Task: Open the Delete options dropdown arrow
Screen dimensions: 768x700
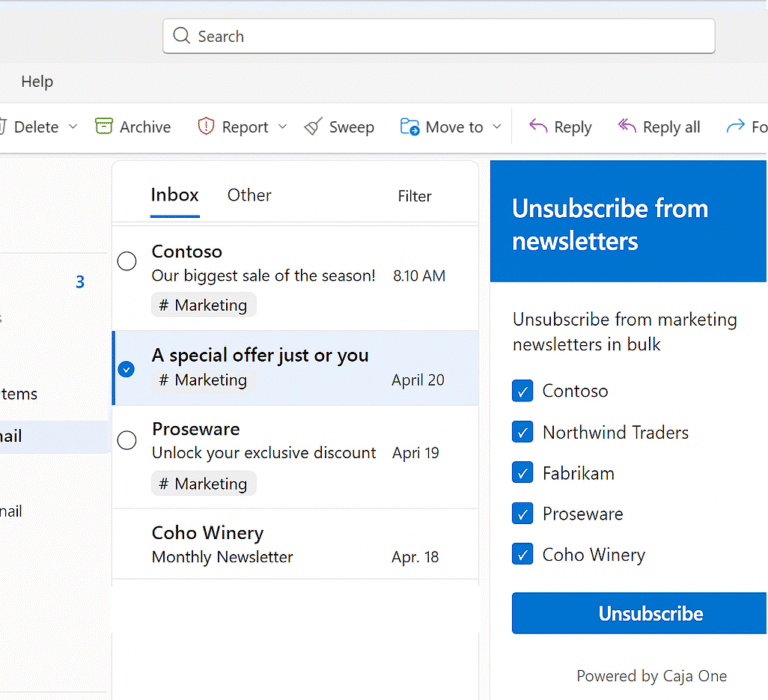Action: pos(73,126)
